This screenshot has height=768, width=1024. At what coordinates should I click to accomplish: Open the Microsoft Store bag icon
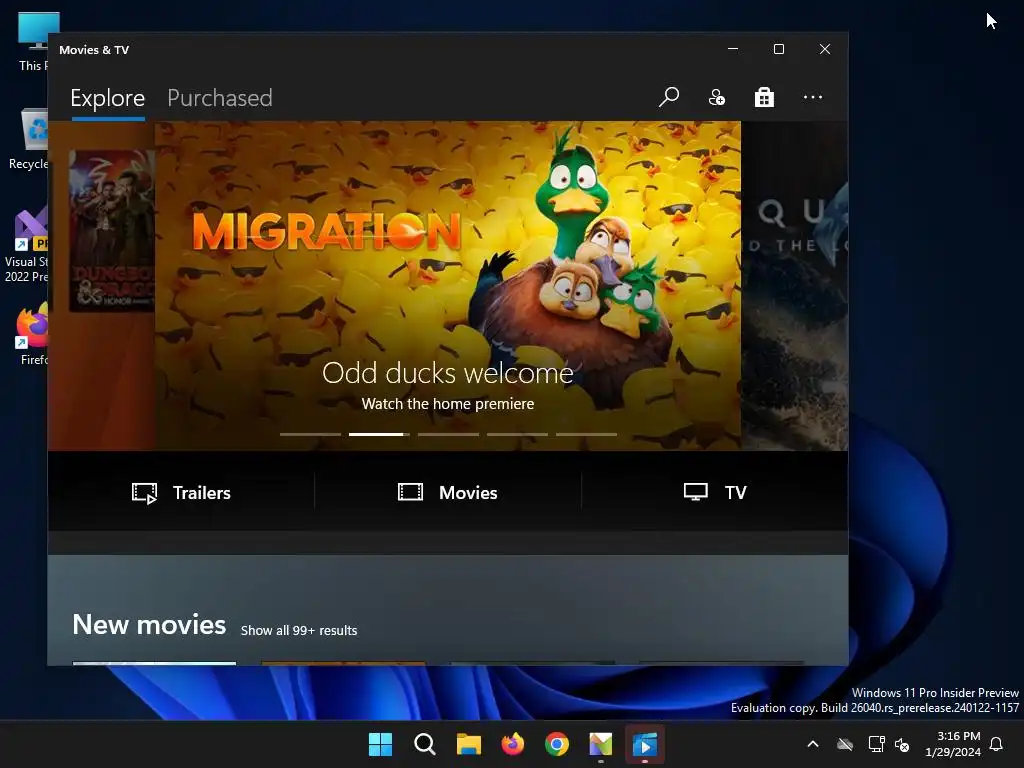(764, 97)
